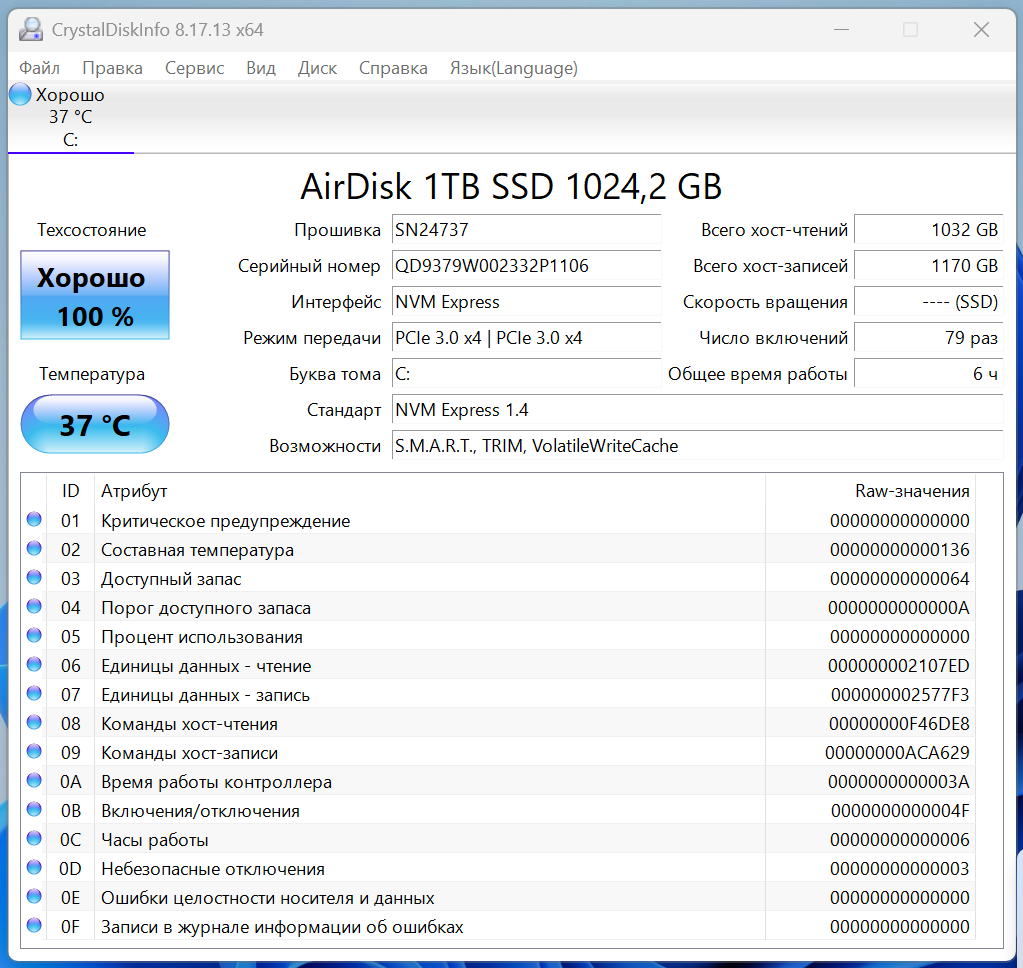Click the Прошивка field showing SN24737
1023x968 pixels.
(527, 230)
